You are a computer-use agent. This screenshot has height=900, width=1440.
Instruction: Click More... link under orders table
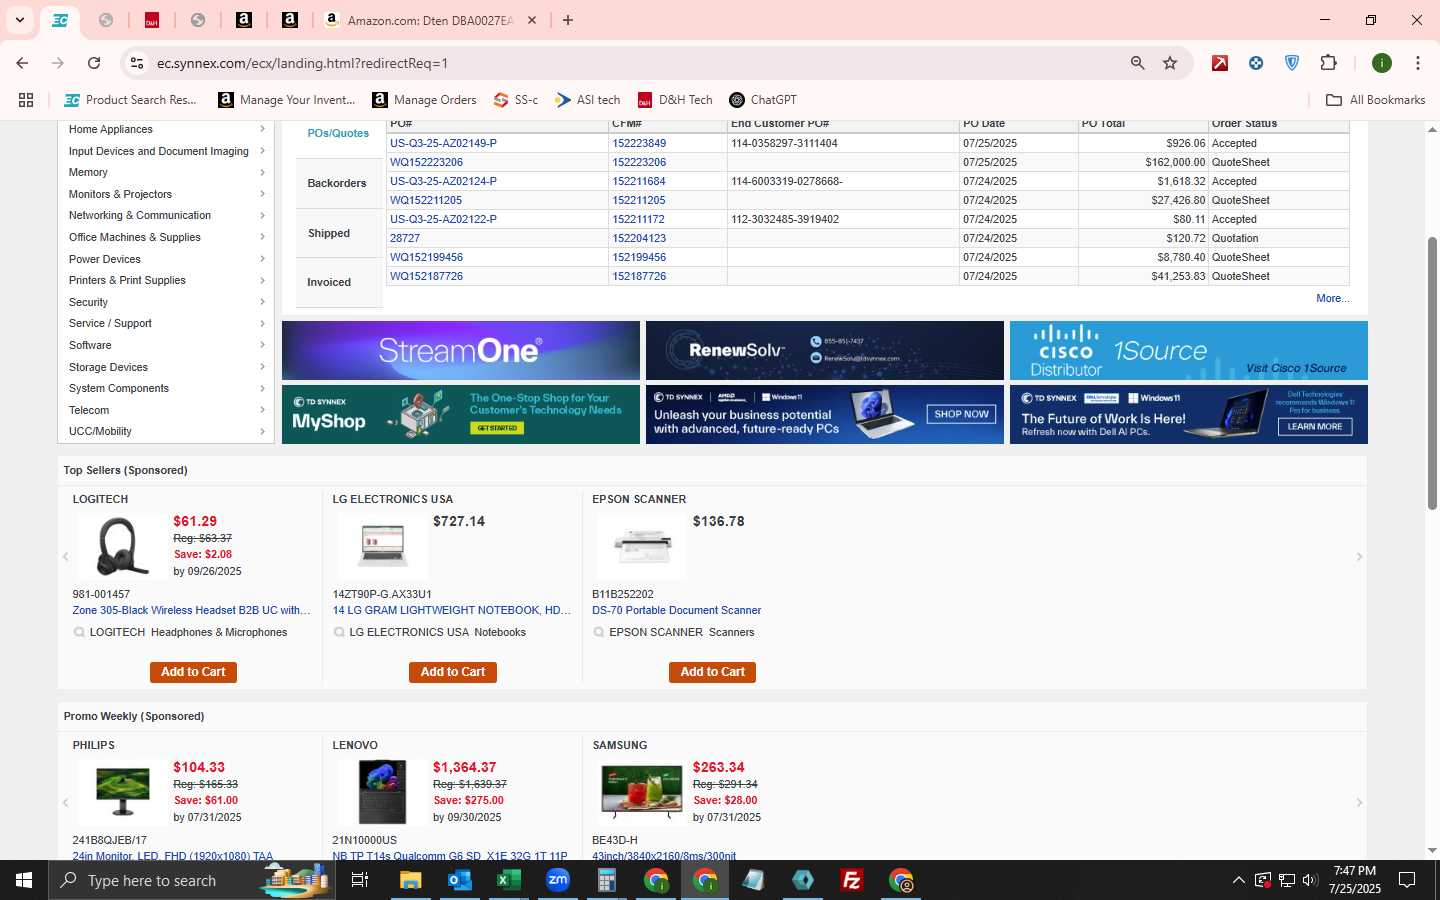pos(1333,298)
